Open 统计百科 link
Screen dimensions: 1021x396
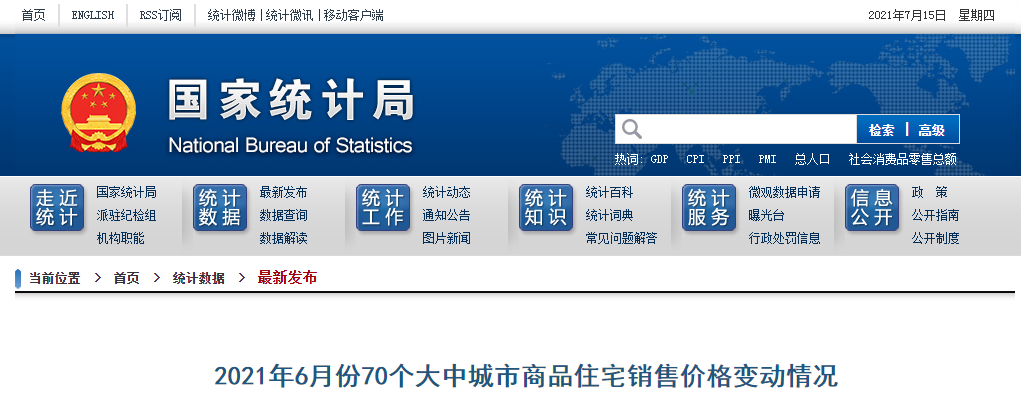coord(609,193)
